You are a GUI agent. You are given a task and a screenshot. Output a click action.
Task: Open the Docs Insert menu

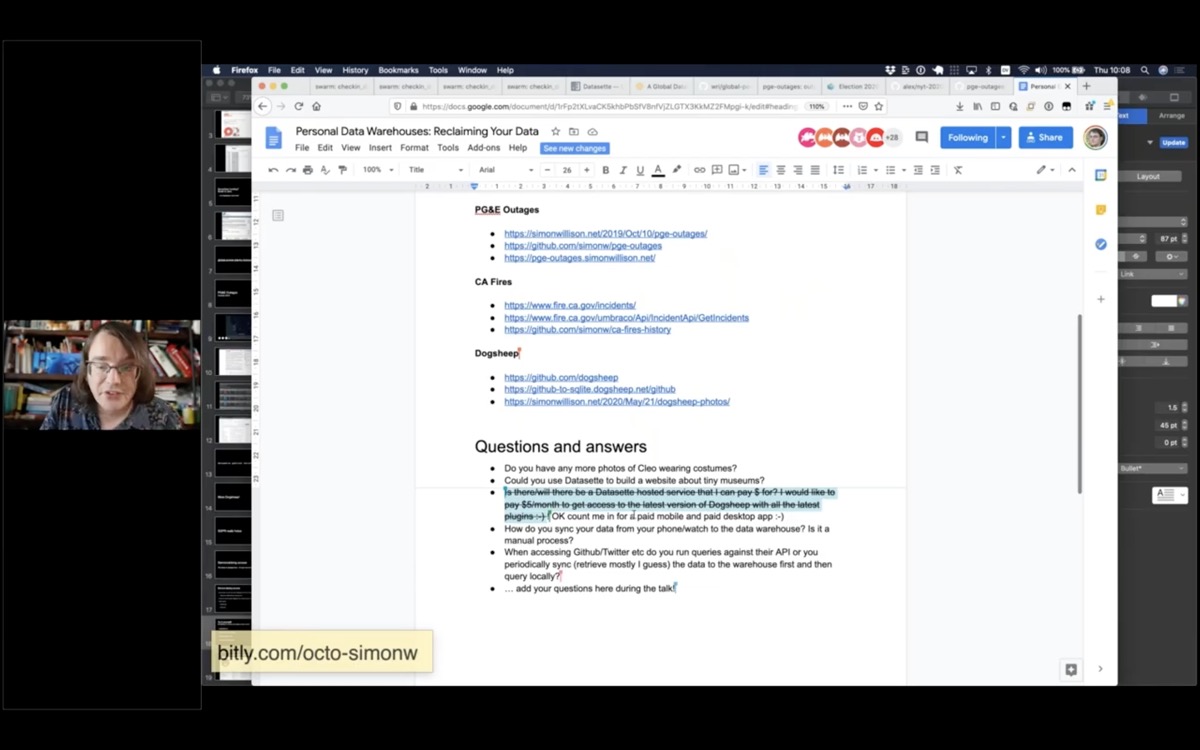tap(380, 148)
